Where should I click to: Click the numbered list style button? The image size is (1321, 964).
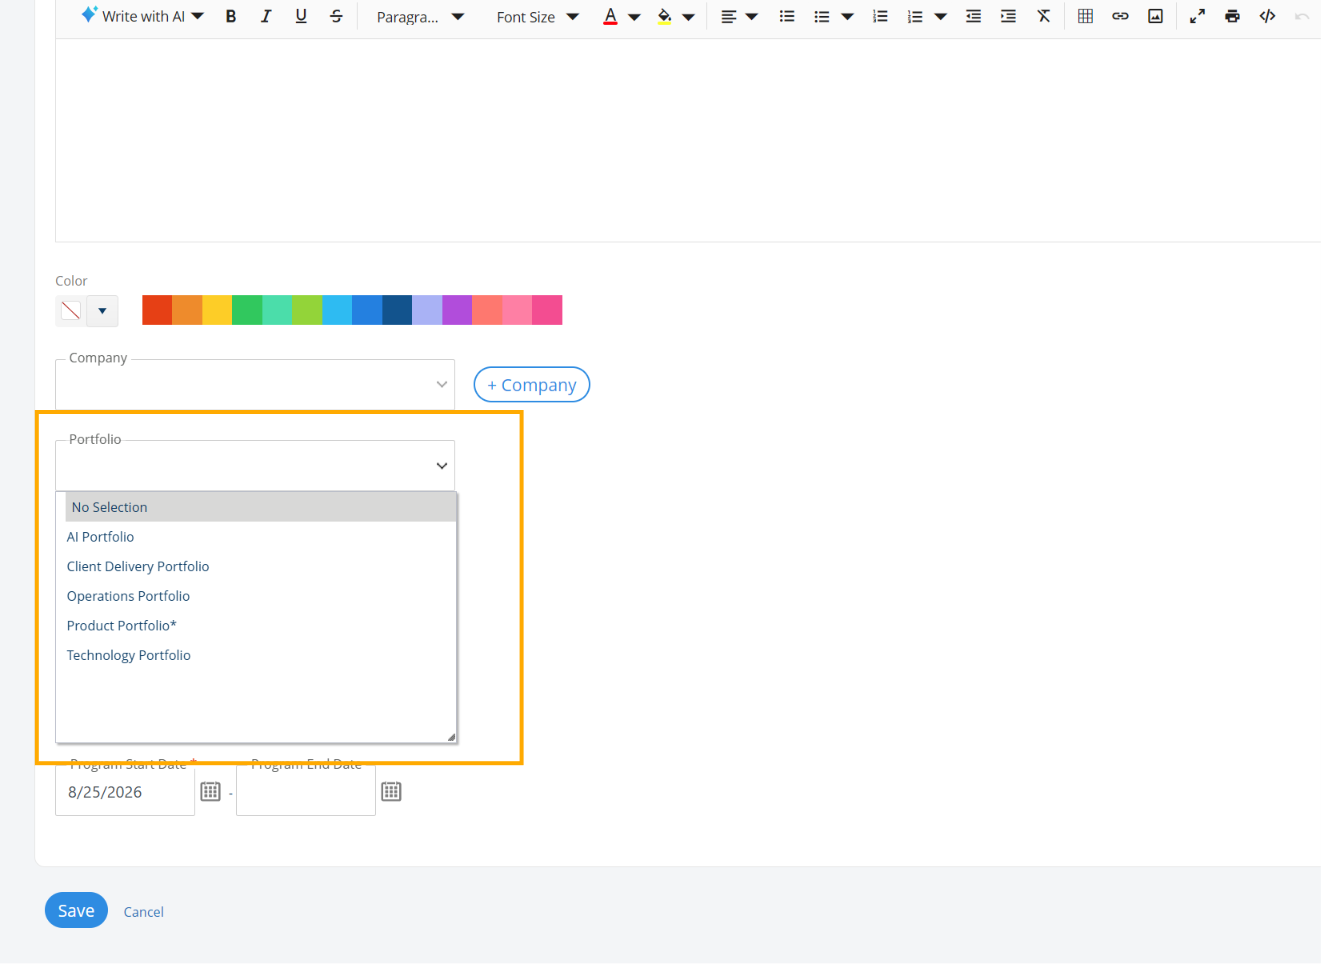[x=915, y=16]
